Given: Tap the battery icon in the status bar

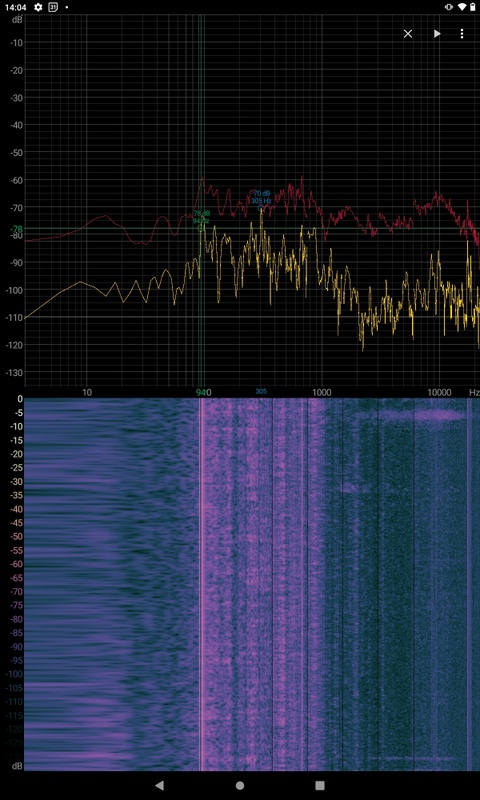Looking at the screenshot, I should tap(472, 7).
